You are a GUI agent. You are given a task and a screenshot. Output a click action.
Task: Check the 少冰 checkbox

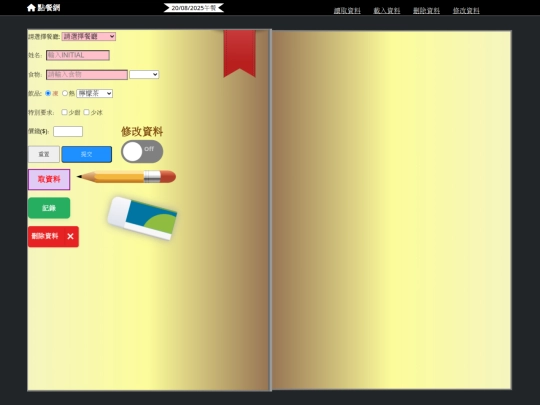tap(86, 112)
